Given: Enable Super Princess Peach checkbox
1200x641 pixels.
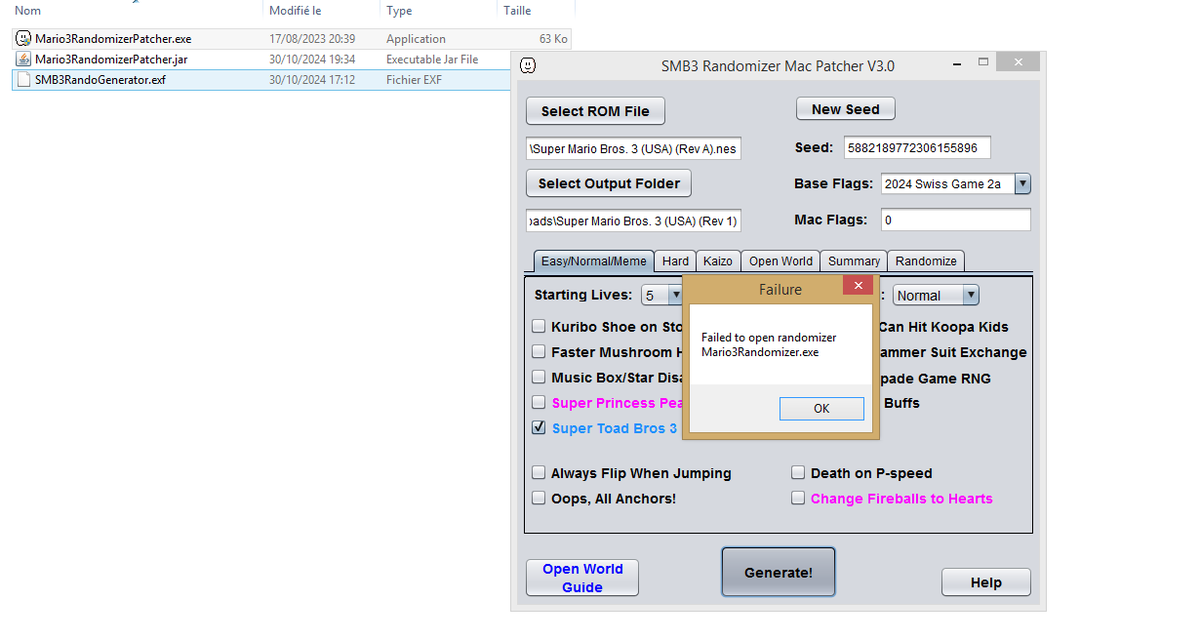Looking at the screenshot, I should click(x=539, y=403).
